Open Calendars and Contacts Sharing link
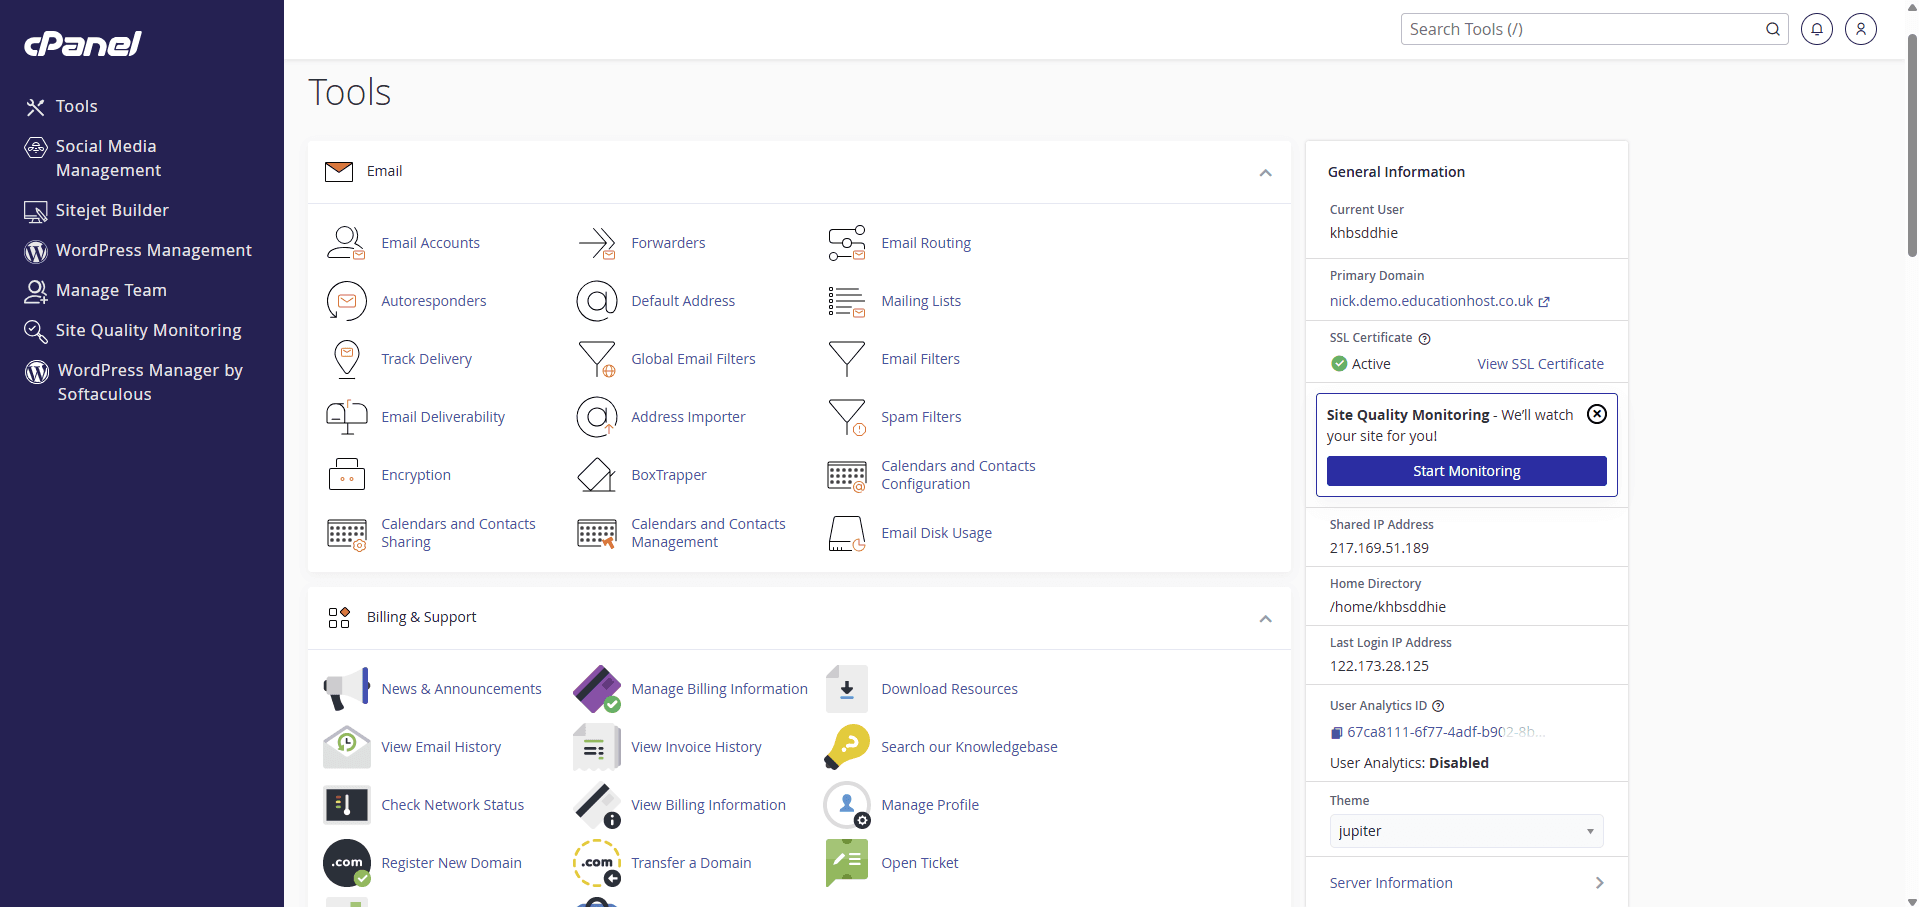The image size is (1919, 907). coord(458,533)
